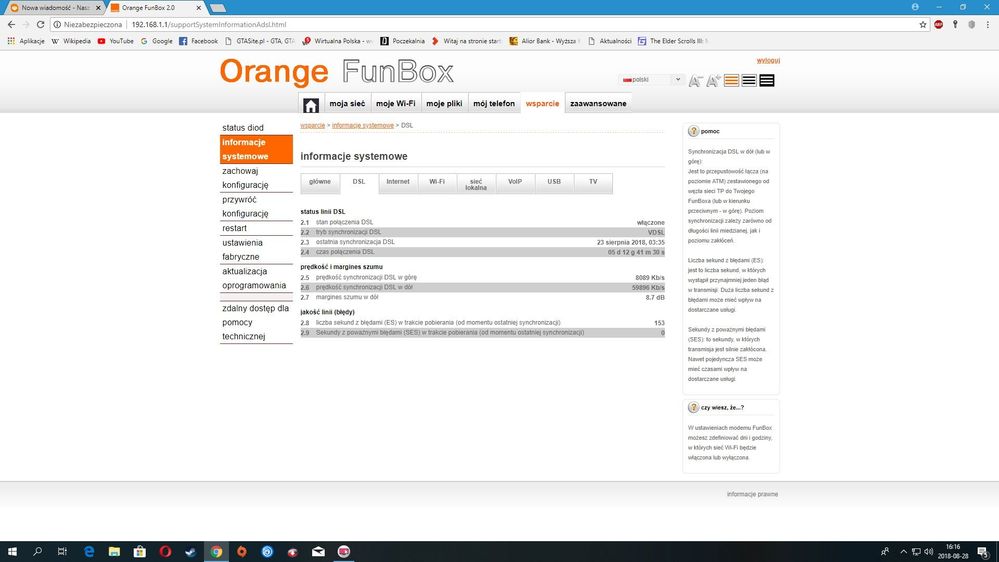Open restart in the left sidebar
This screenshot has height=562, width=999.
(x=235, y=228)
